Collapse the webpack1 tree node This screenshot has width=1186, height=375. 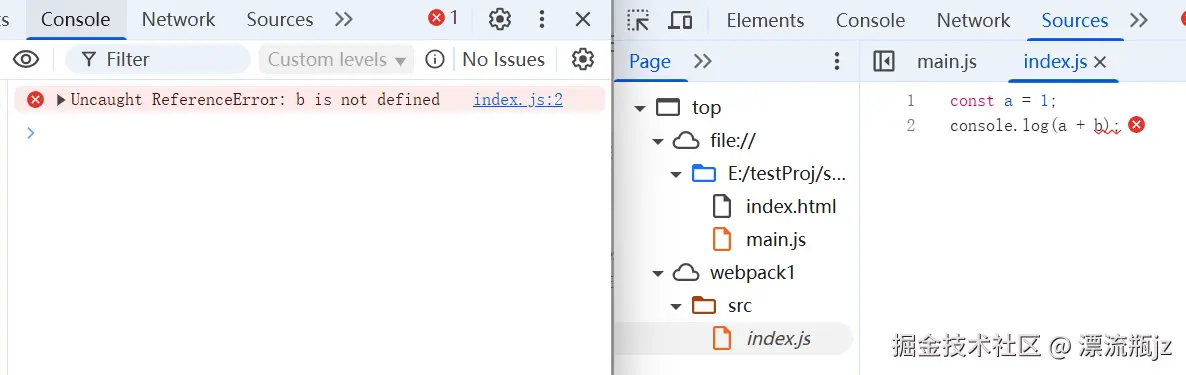pos(659,273)
